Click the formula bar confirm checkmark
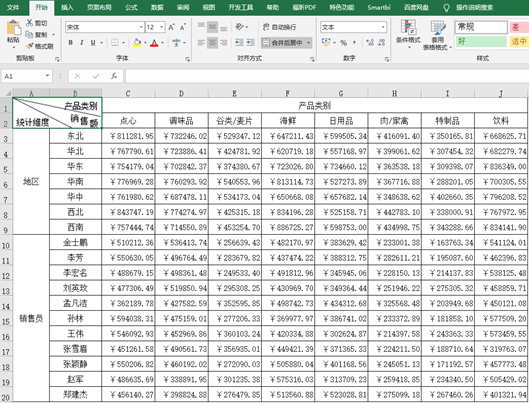 click(96, 76)
